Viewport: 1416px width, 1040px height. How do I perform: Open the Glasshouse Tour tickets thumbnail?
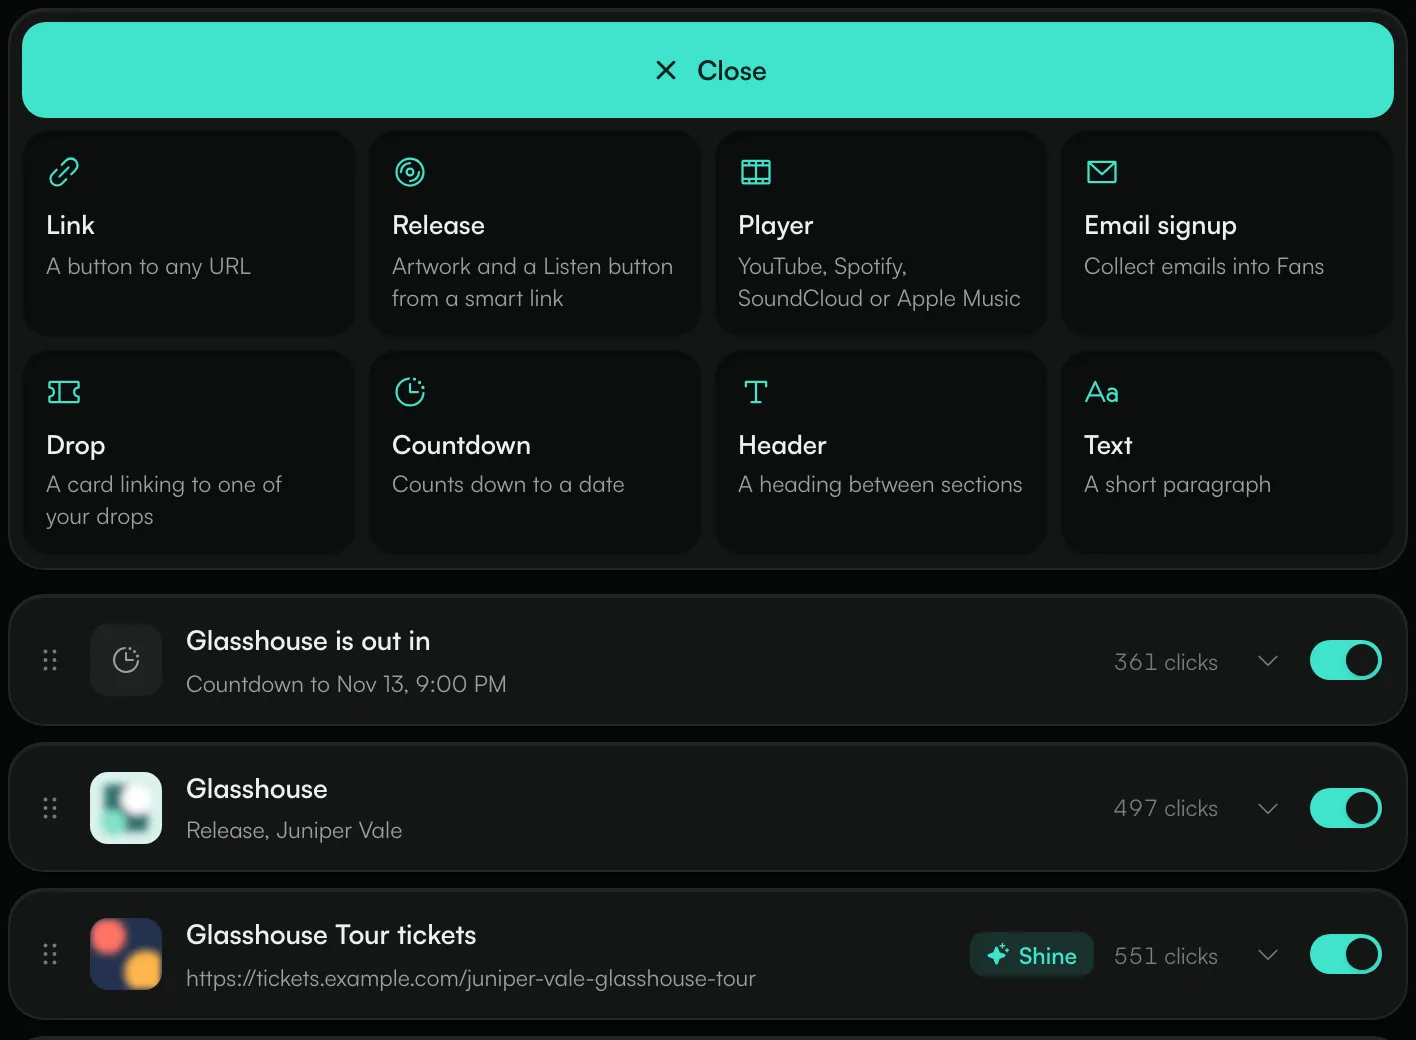coord(126,954)
